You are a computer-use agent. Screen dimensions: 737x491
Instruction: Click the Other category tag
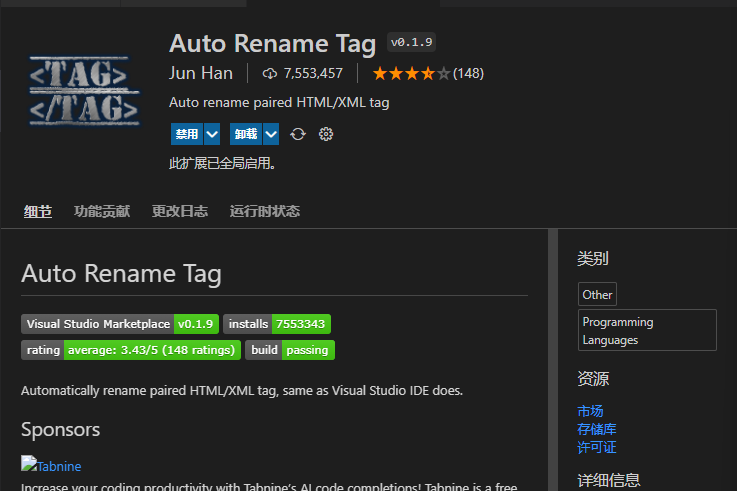click(597, 295)
